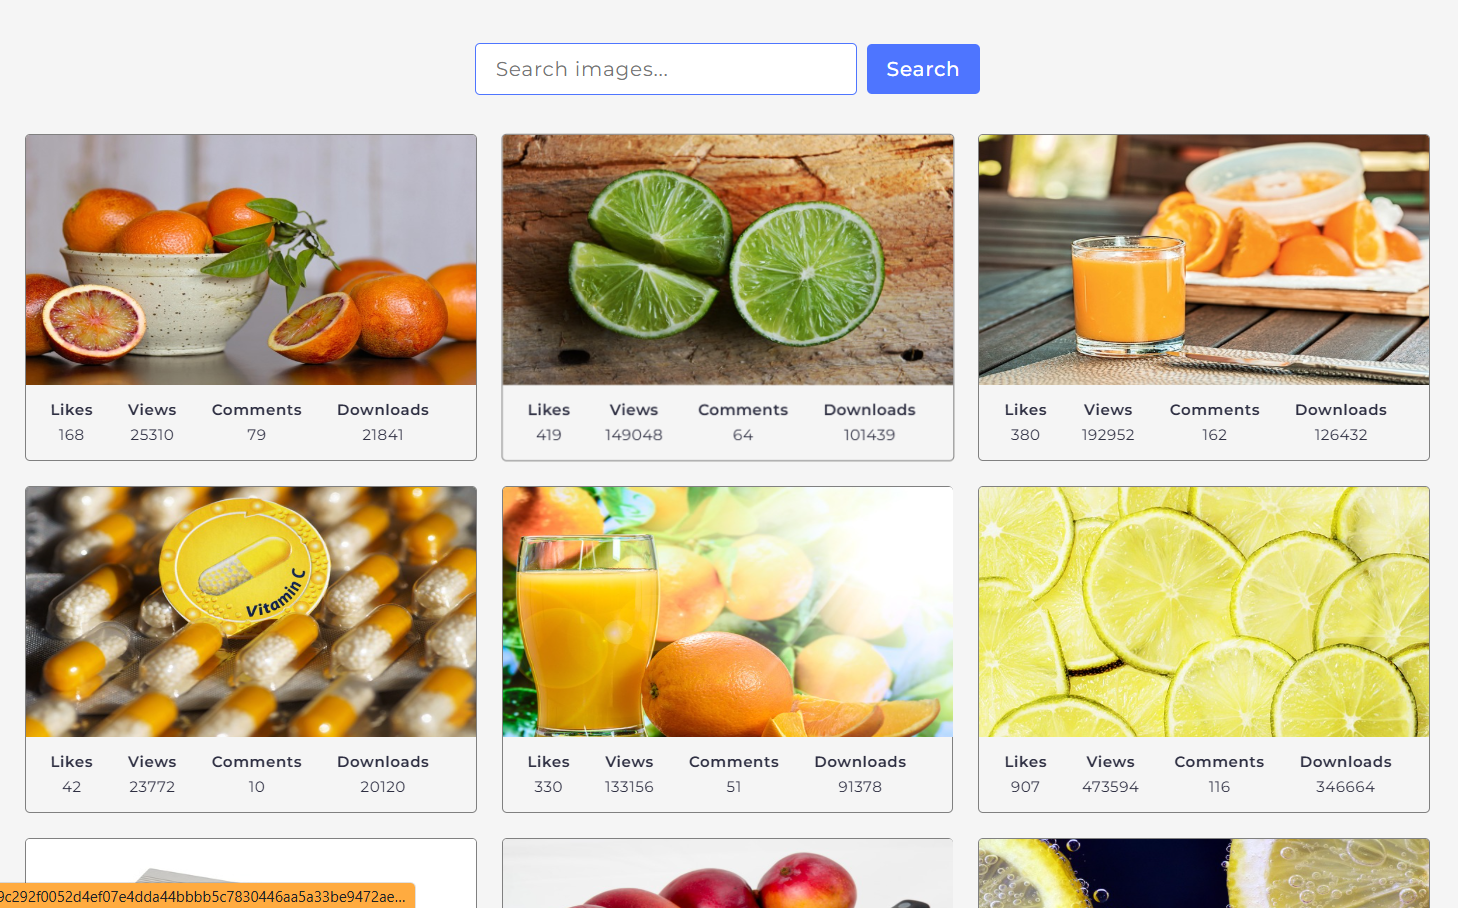This screenshot has height=908, width=1458.
Task: Click the views count 473594
Action: 1110,787
